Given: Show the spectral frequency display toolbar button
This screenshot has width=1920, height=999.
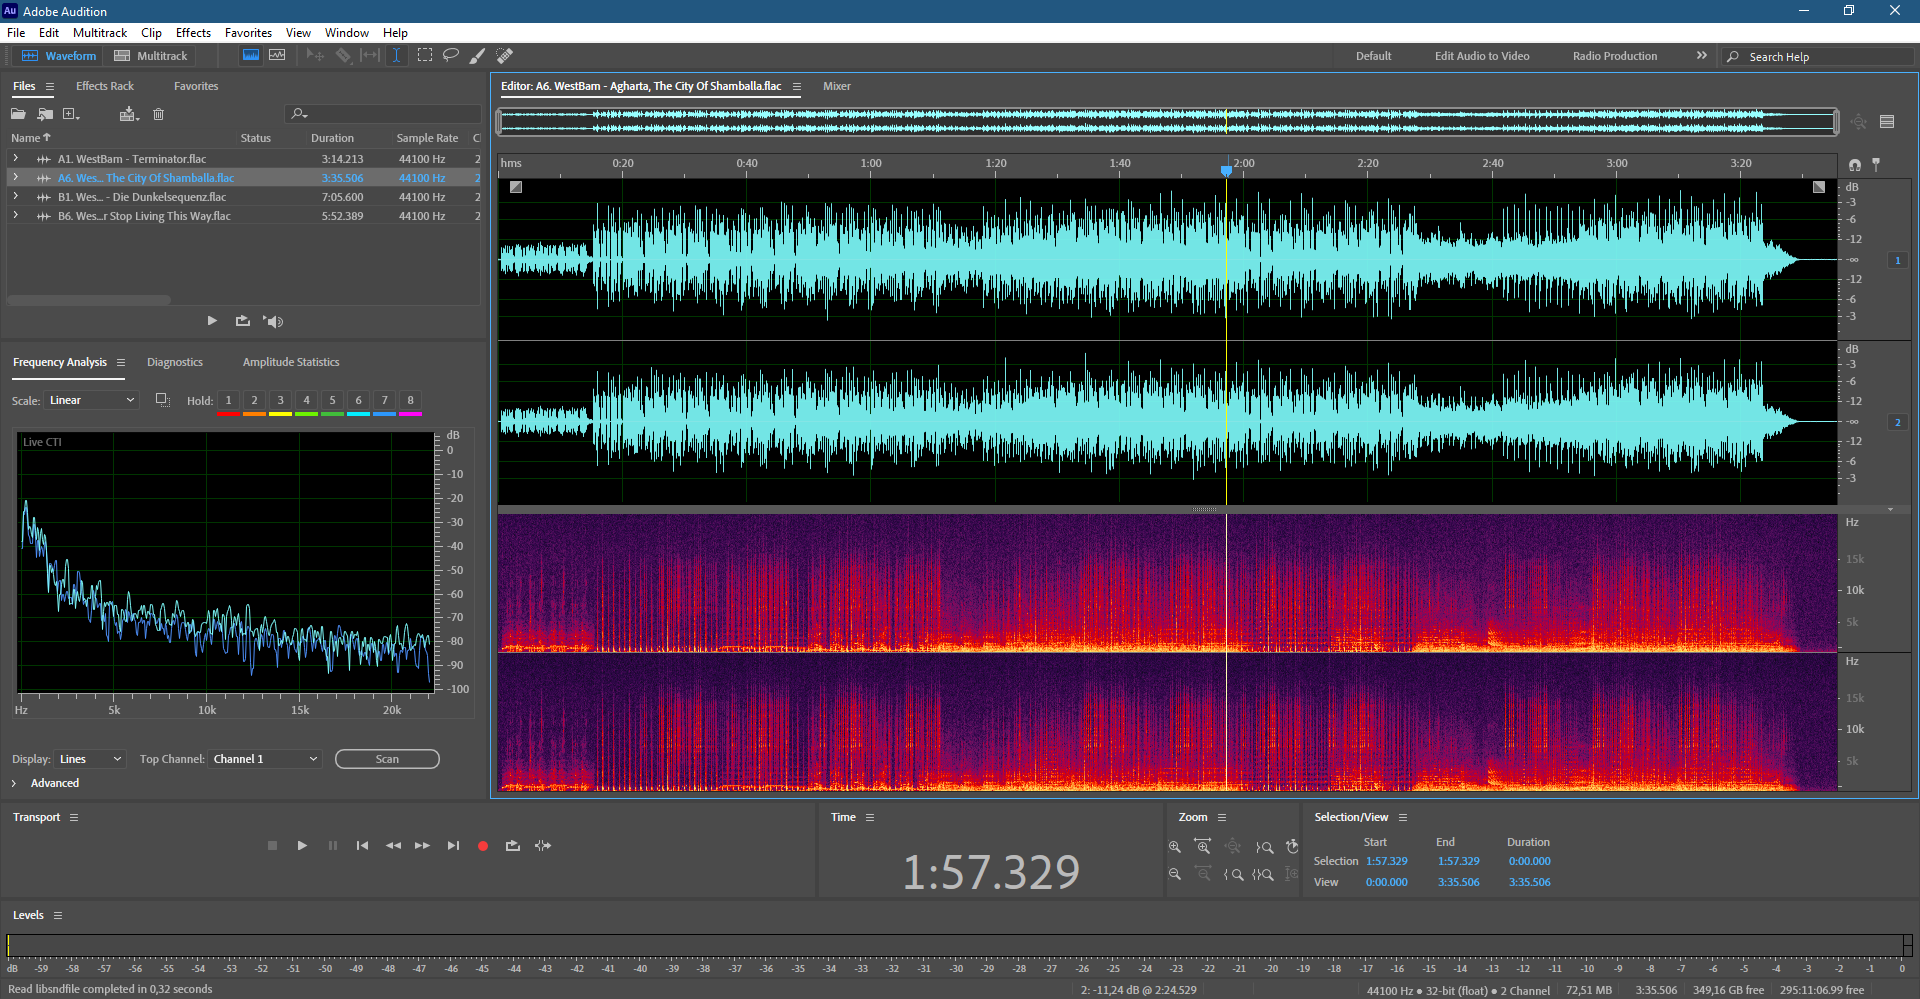Looking at the screenshot, I should coord(251,55).
